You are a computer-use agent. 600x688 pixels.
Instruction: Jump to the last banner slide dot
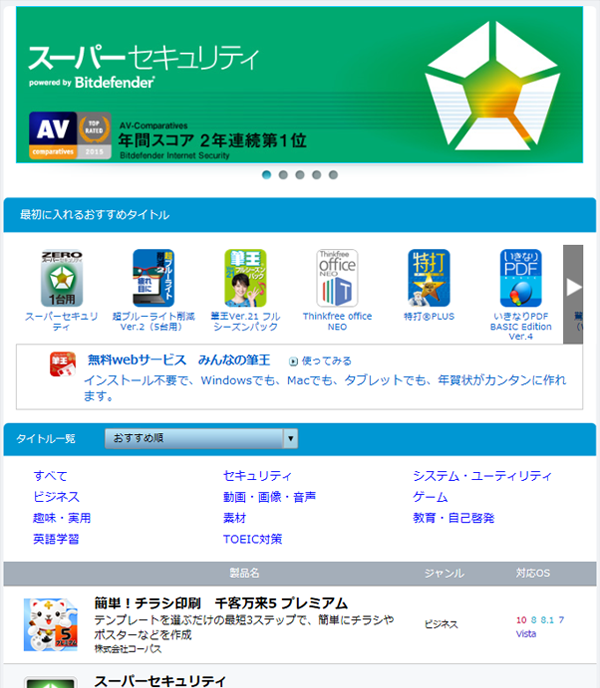pos(333,175)
